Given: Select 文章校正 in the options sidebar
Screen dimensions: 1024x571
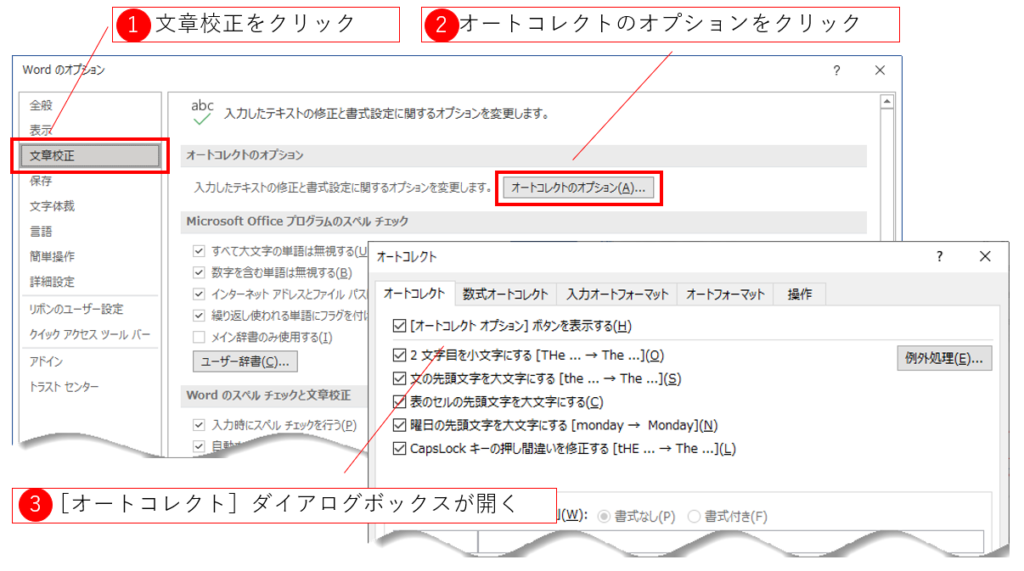Looking at the screenshot, I should click(x=85, y=156).
